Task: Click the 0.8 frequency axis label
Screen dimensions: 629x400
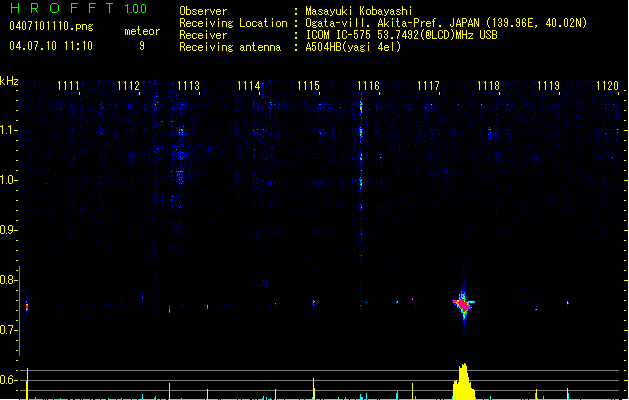Action: 8,280
